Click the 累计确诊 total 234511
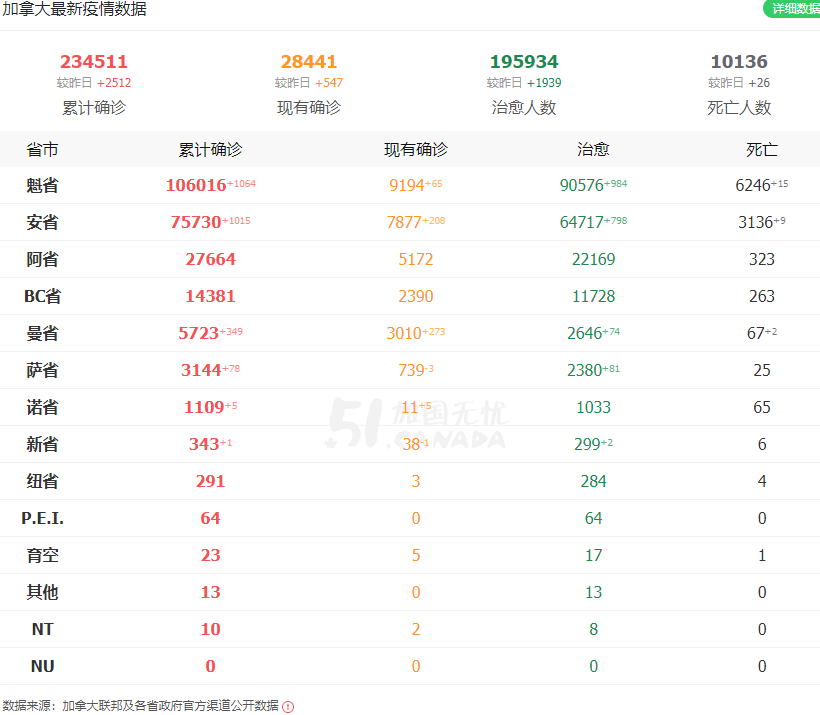Image resolution: width=820 pixels, height=715 pixels. pyautogui.click(x=94, y=62)
